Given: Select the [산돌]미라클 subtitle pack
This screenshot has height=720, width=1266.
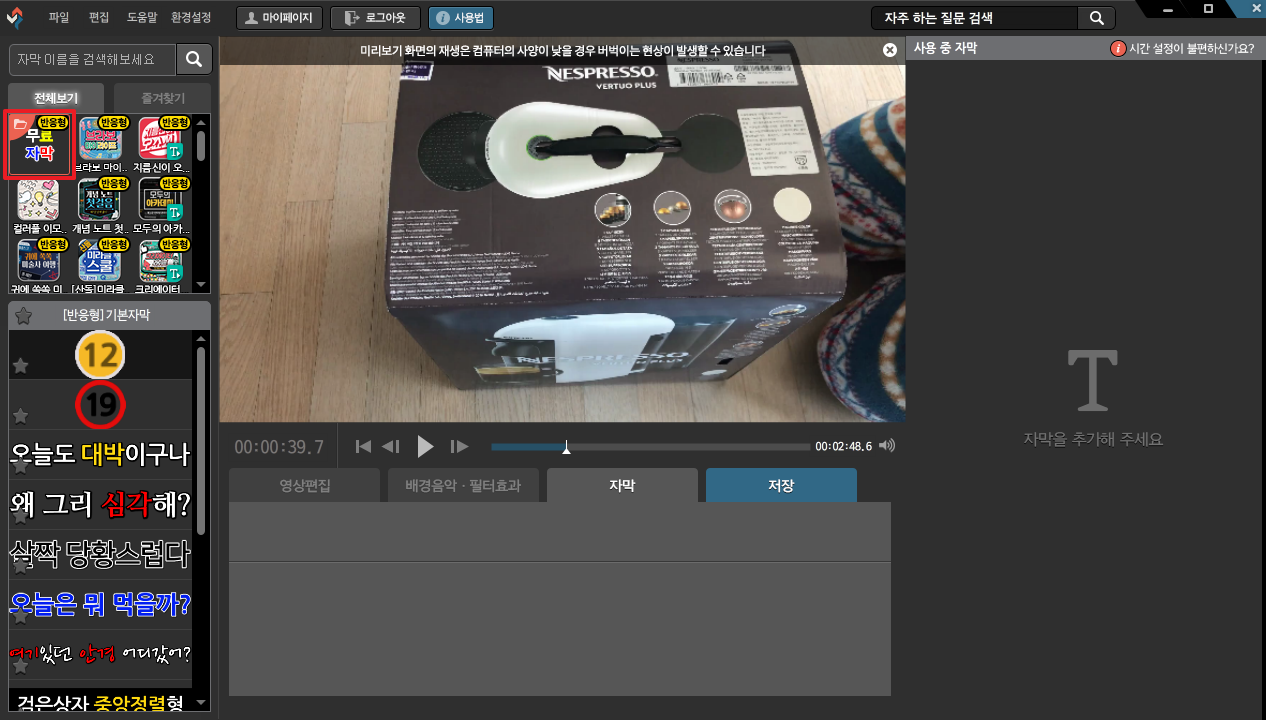Looking at the screenshot, I should click(x=99, y=266).
